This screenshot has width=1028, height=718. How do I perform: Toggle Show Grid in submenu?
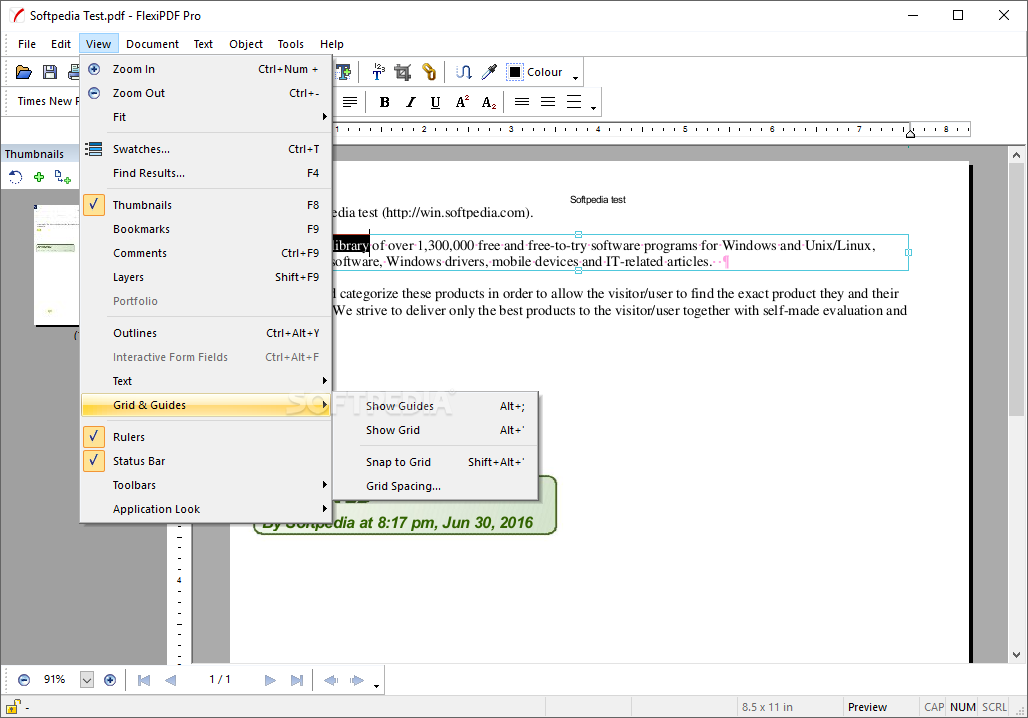pos(436,430)
